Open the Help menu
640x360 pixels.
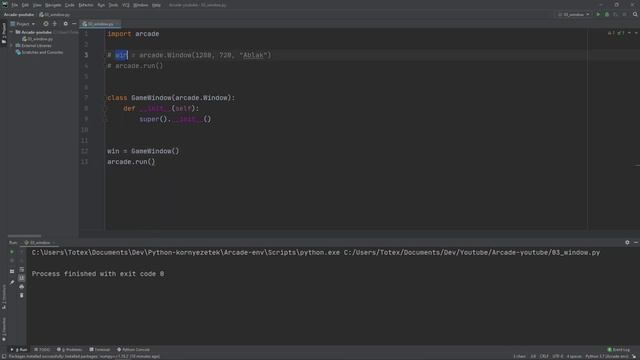tap(156, 5)
